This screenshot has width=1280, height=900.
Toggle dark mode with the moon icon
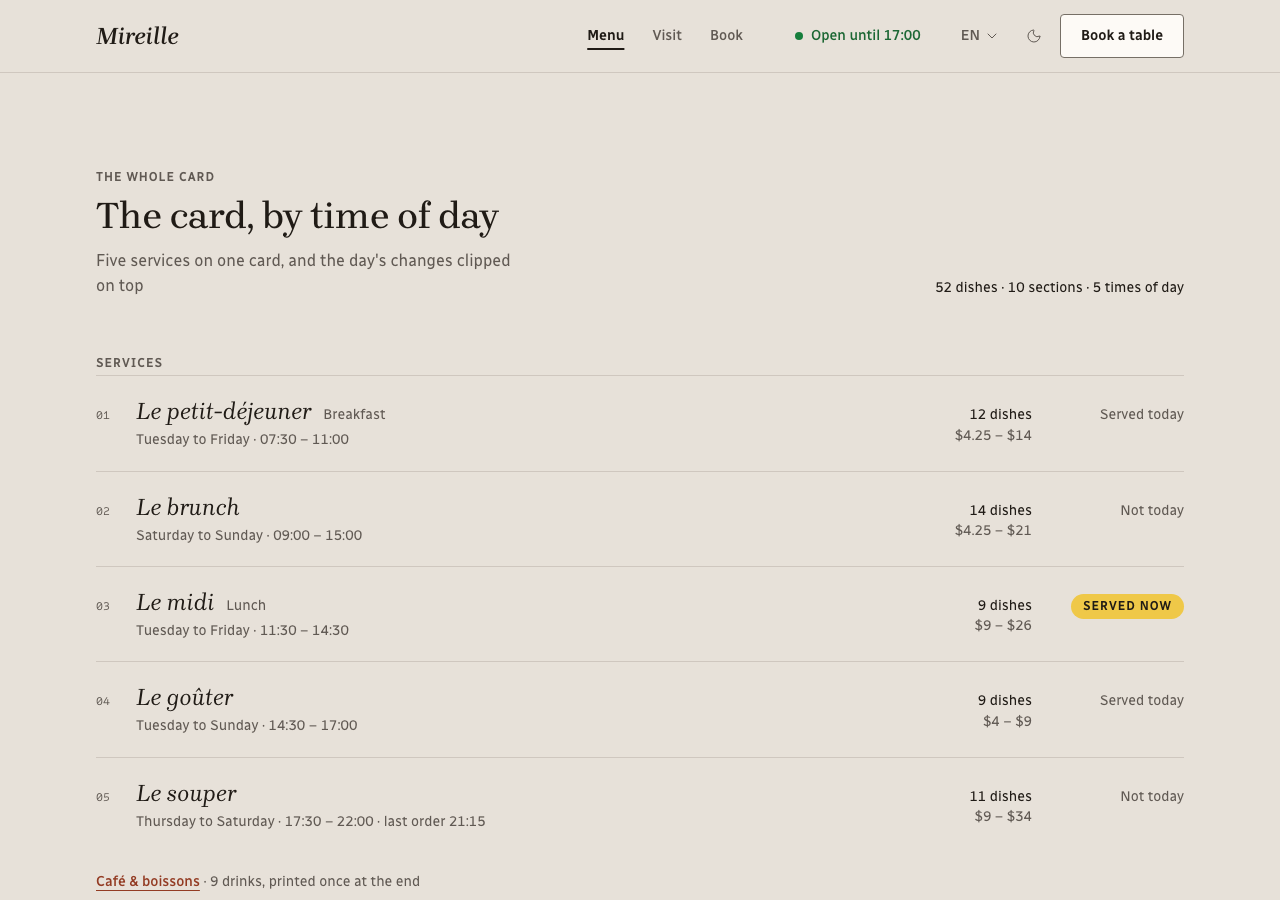click(x=1034, y=36)
